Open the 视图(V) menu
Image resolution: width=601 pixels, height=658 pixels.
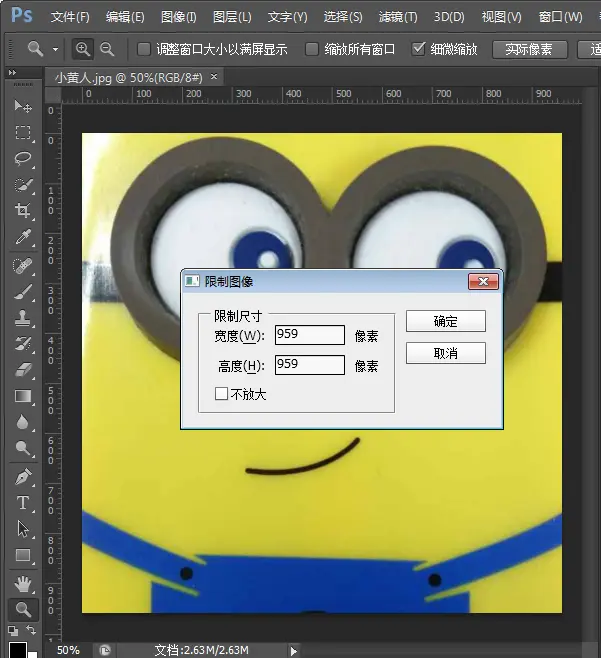502,17
